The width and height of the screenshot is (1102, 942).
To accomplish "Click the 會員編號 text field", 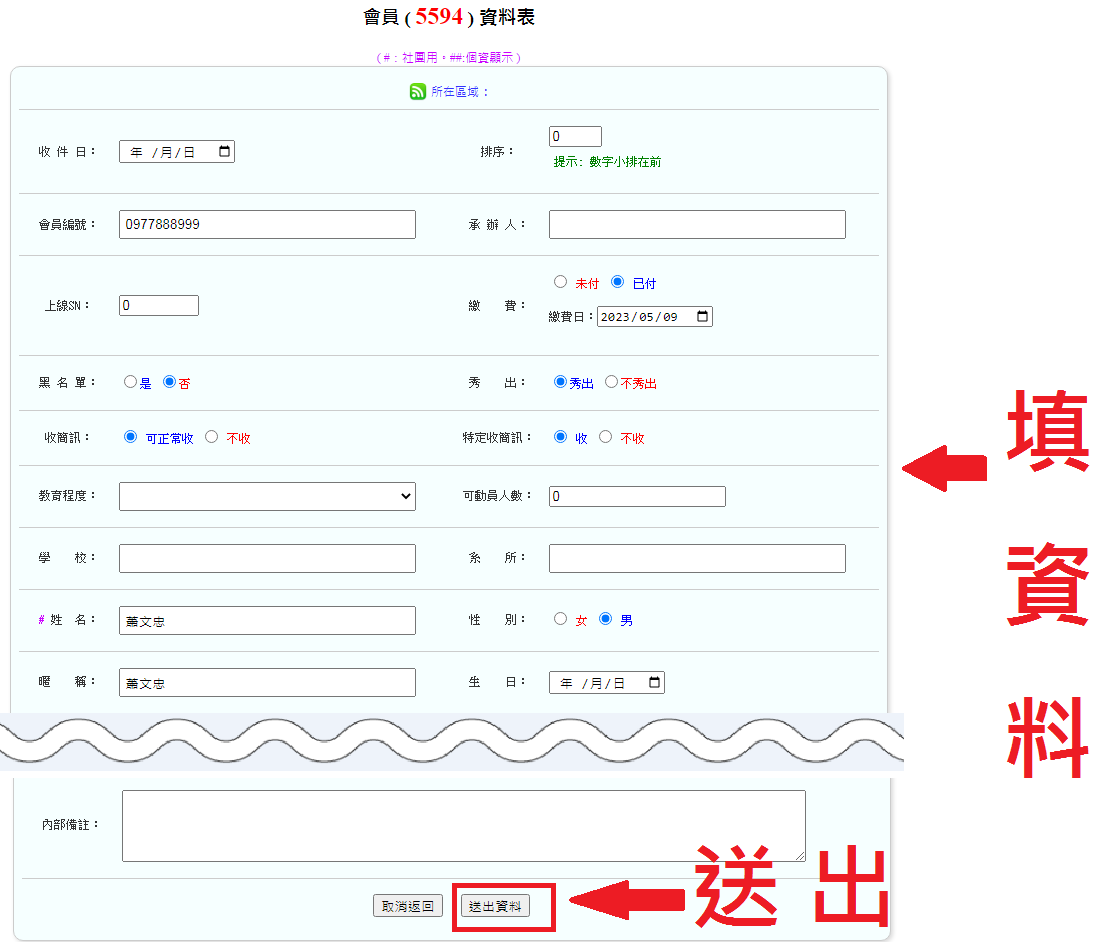I will pos(267,225).
